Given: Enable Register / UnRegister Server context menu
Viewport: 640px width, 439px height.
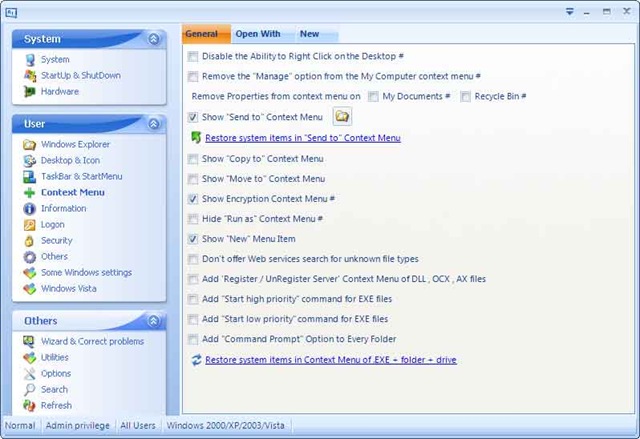Looking at the screenshot, I should pyautogui.click(x=193, y=279).
